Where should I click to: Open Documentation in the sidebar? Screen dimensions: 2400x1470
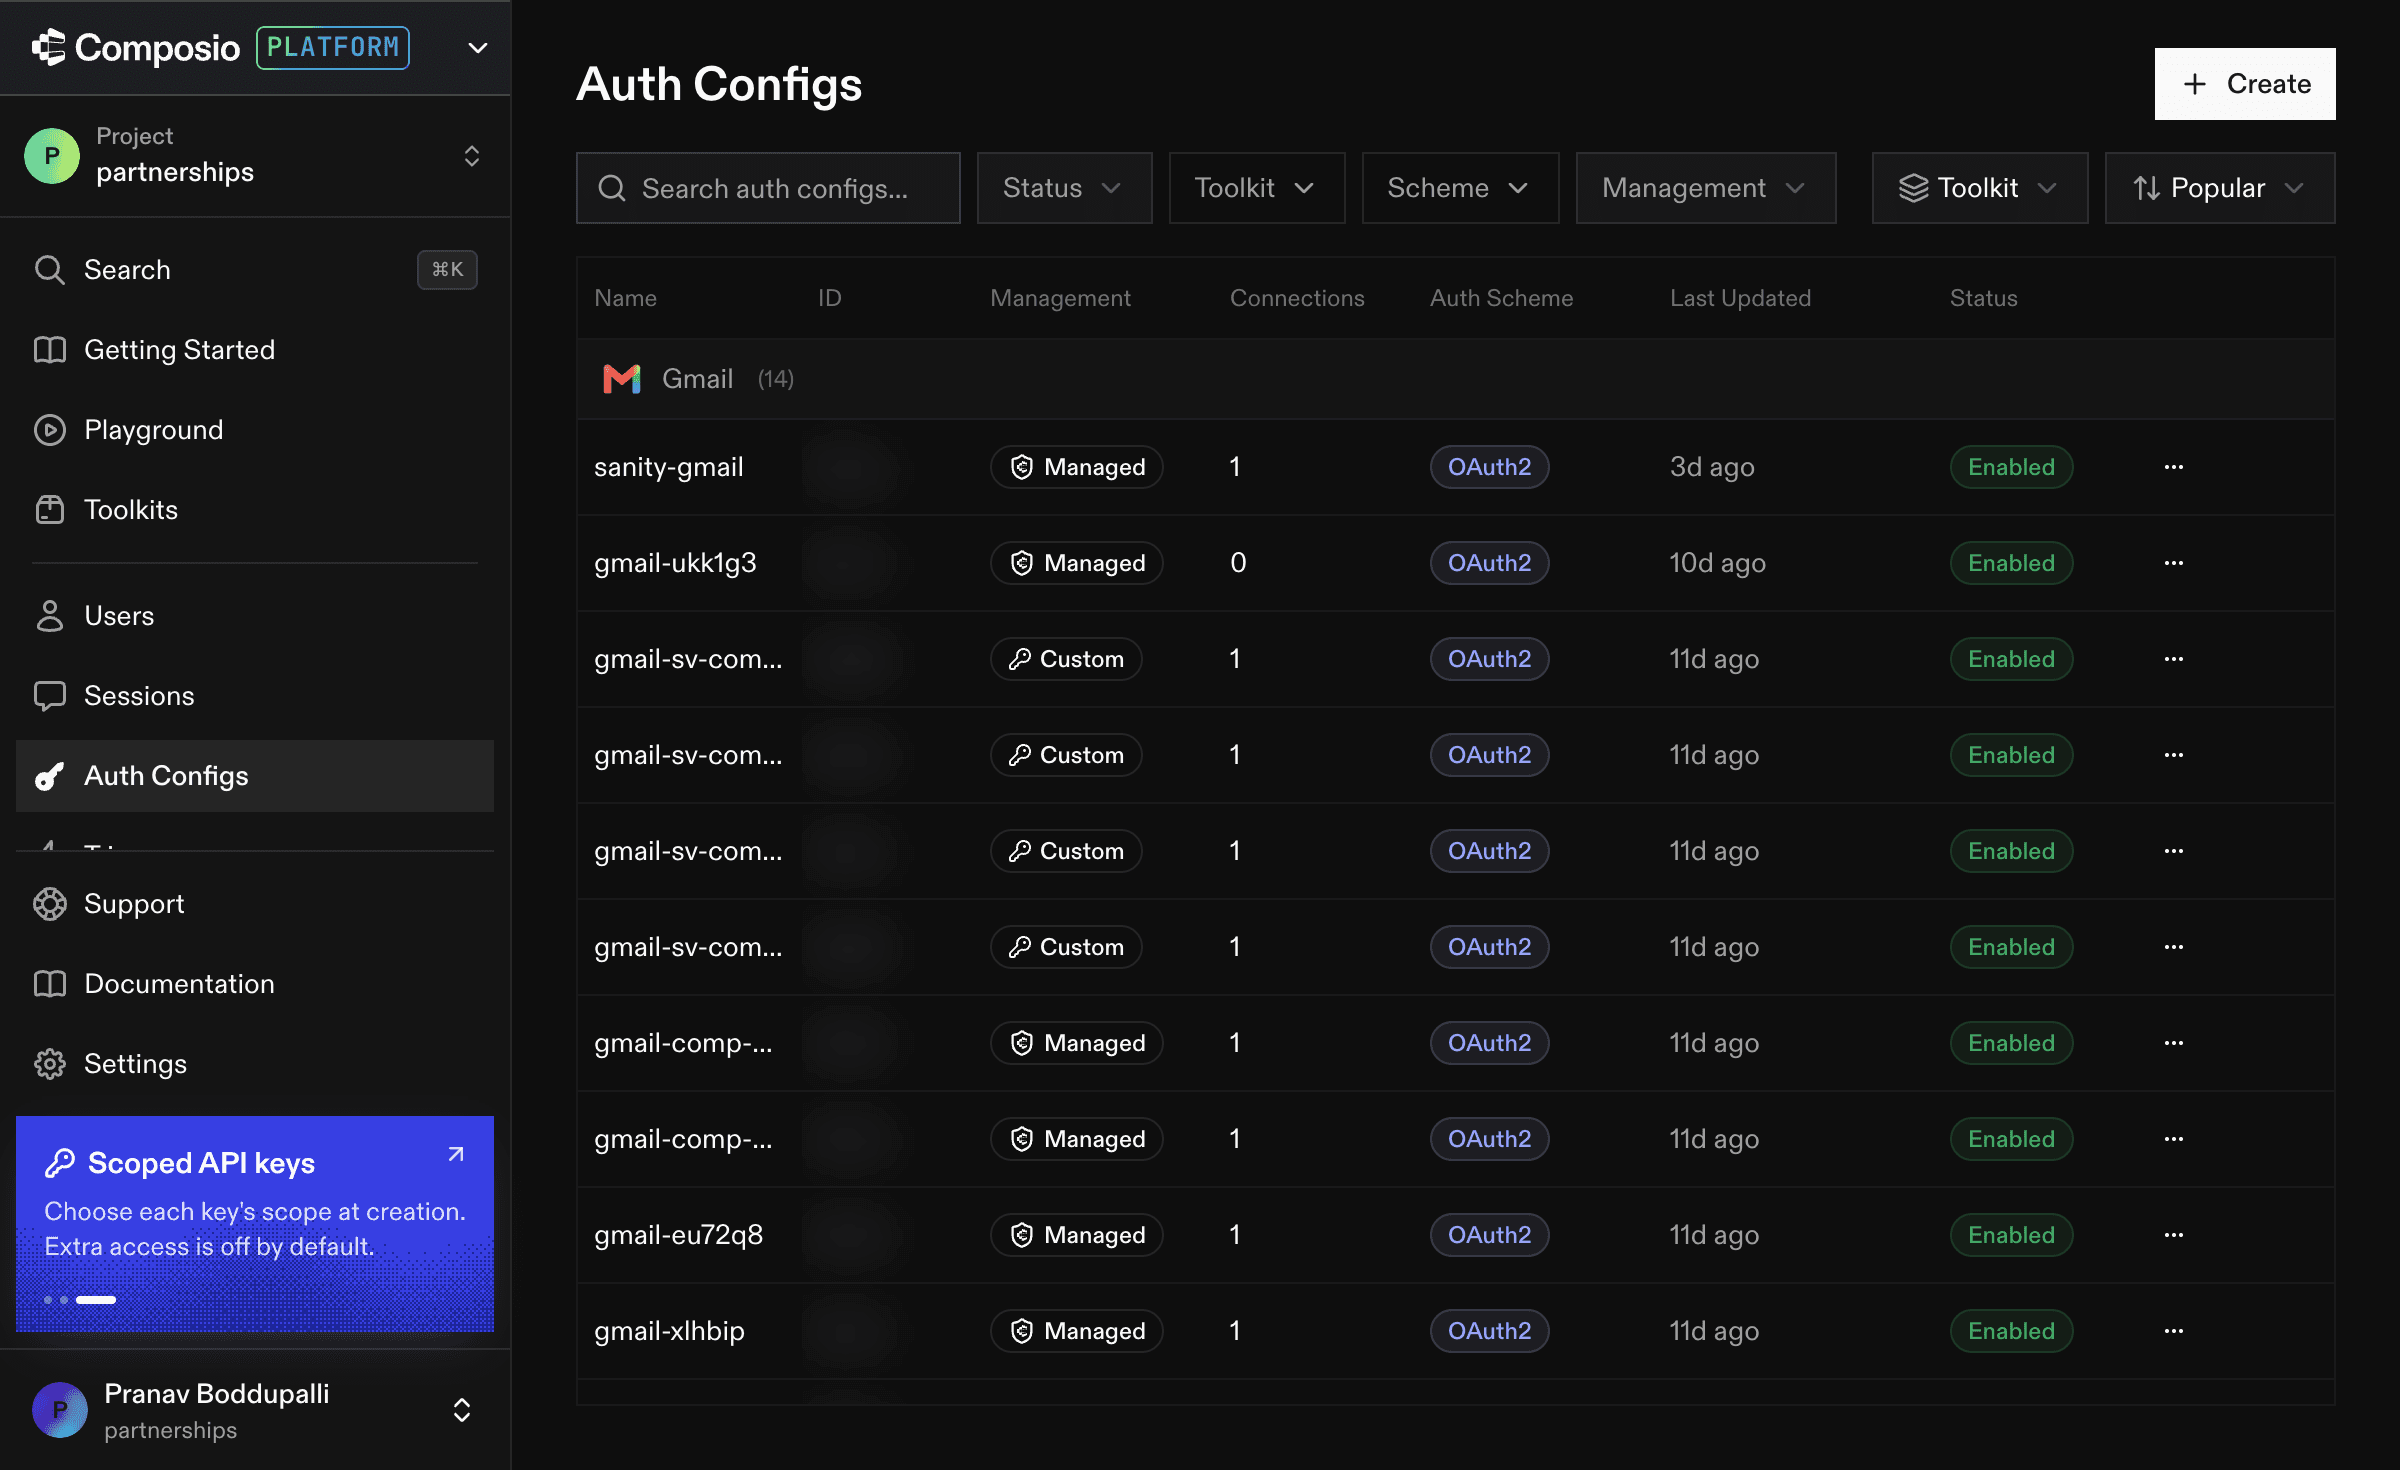pos(255,984)
